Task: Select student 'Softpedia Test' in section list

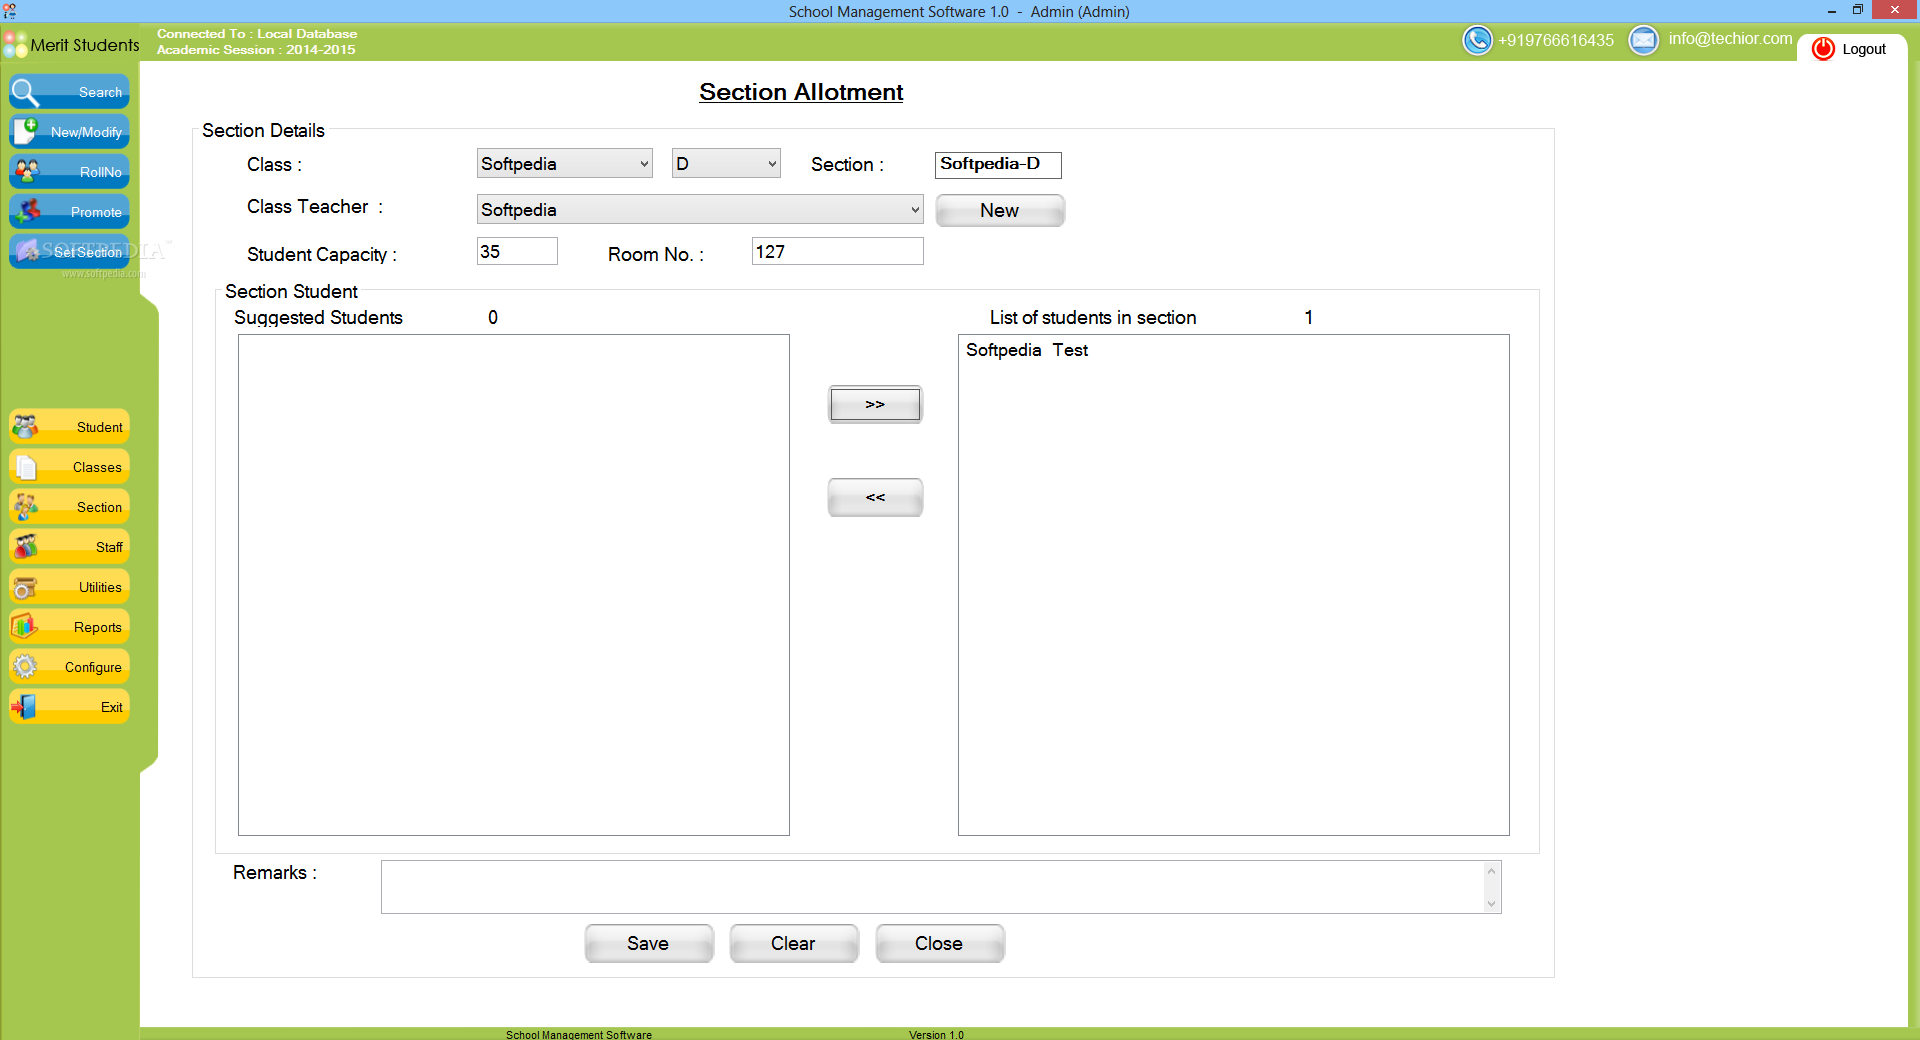Action: pos(1027,350)
